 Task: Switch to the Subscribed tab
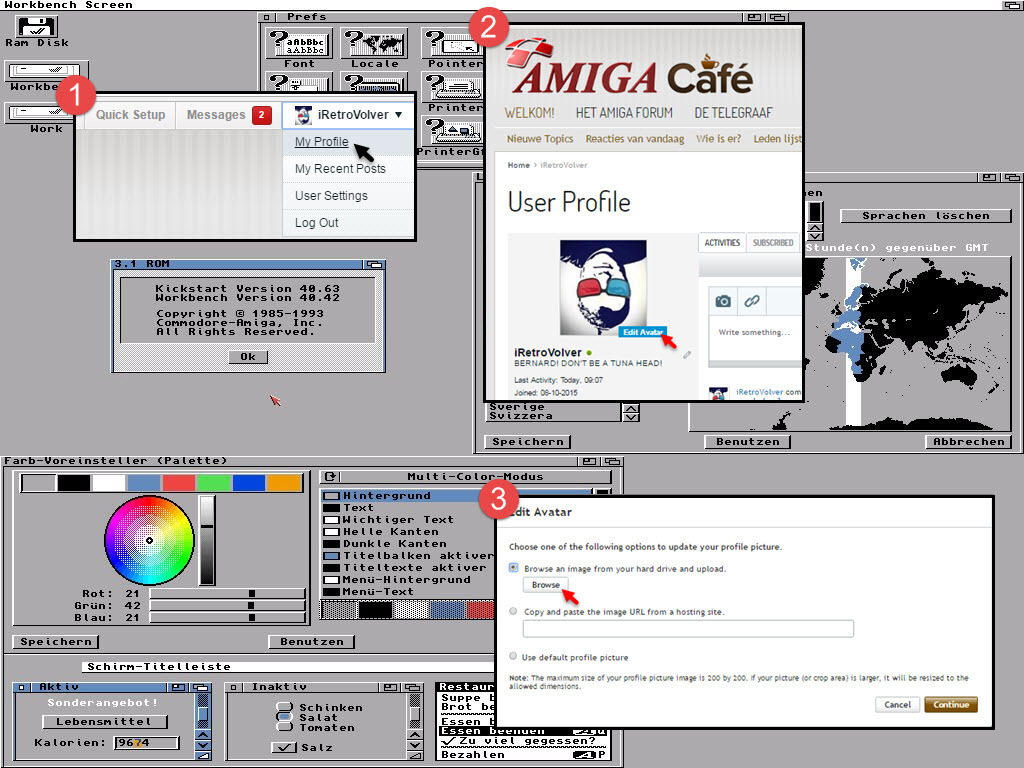pos(773,242)
